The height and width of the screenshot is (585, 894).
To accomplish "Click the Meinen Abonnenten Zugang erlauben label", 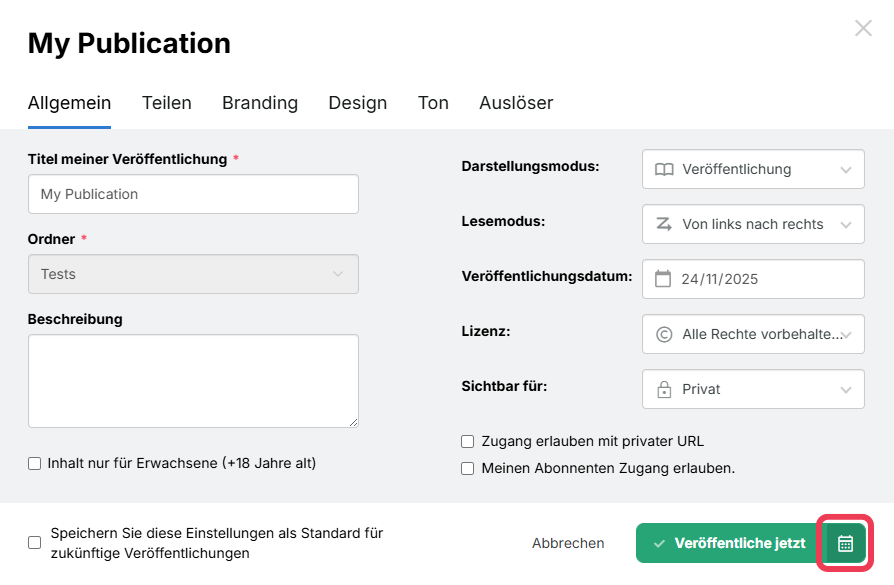I will point(608,469).
